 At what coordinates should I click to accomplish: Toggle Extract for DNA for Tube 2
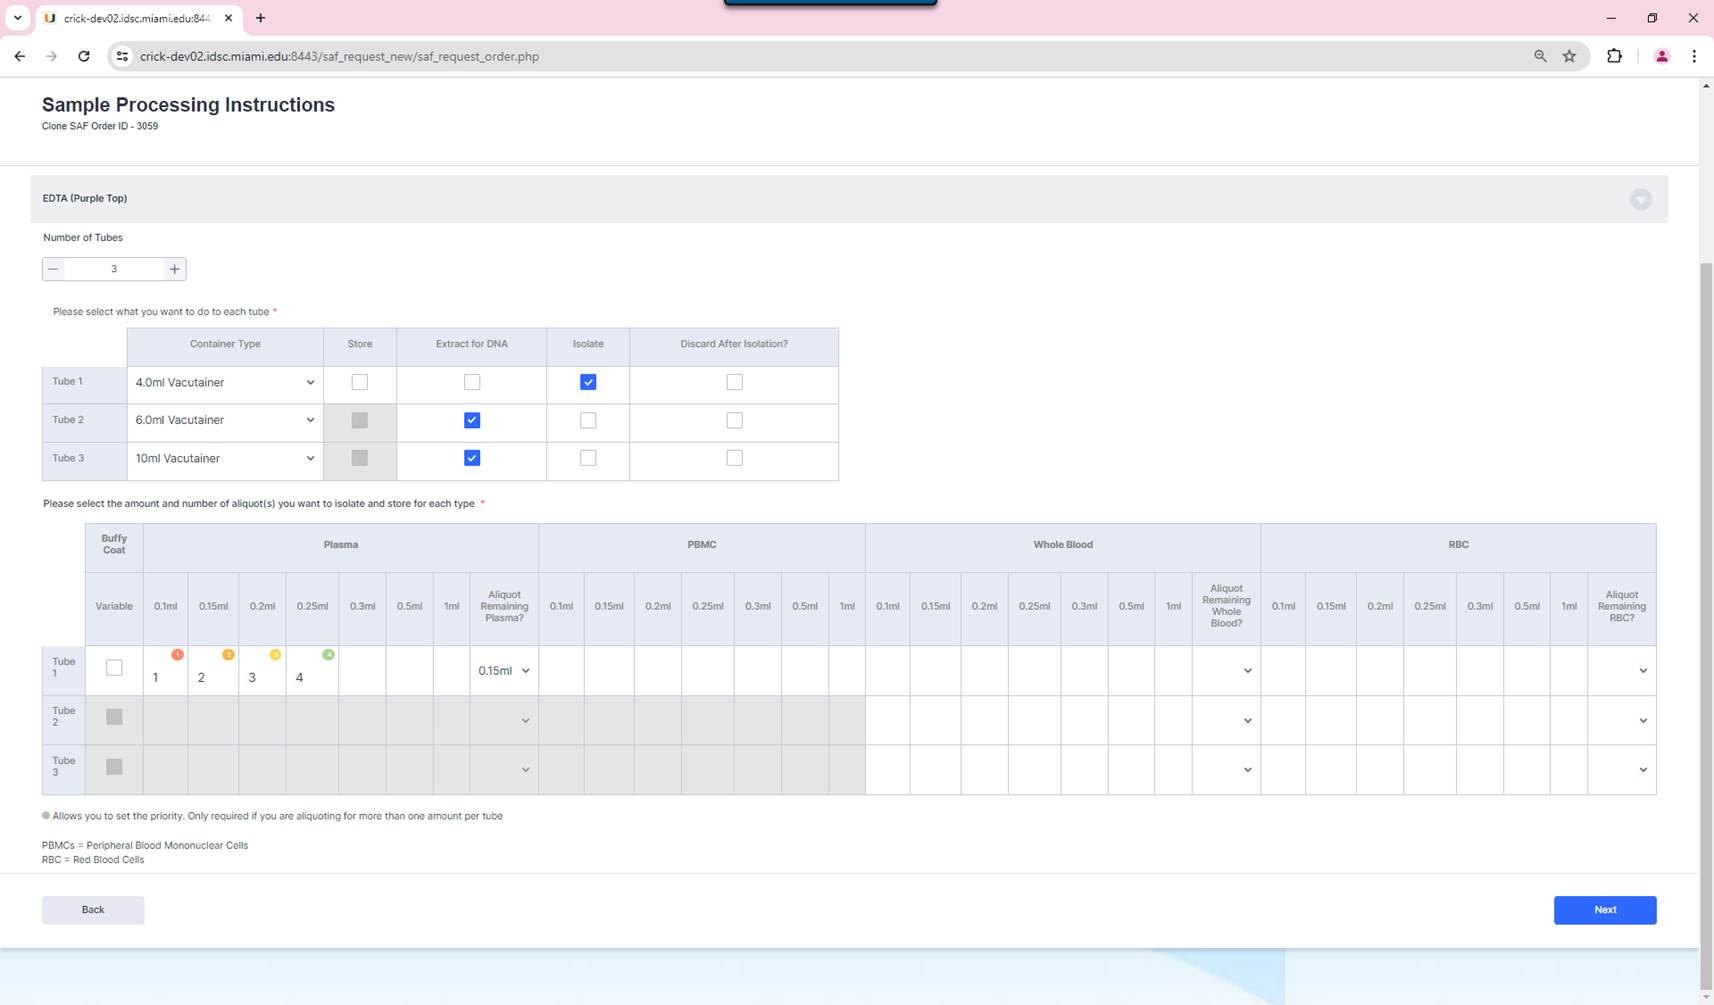tap(472, 420)
